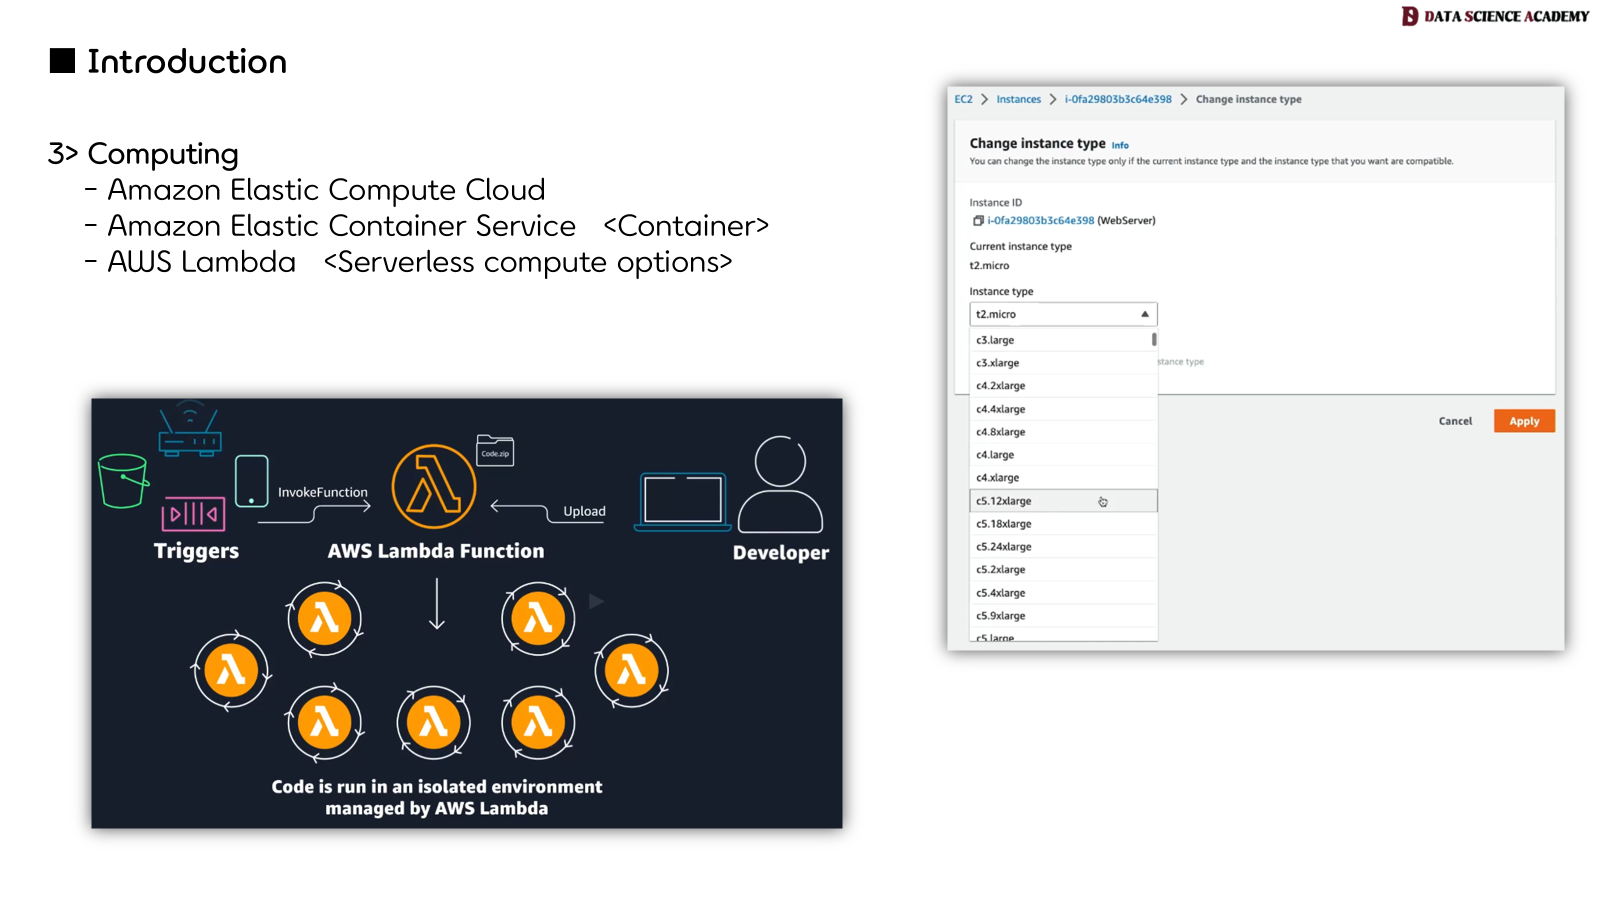This screenshot has height=900, width=1600.
Task: Select c3.xlarge from the instance type list
Action: pyautogui.click(x=1063, y=363)
